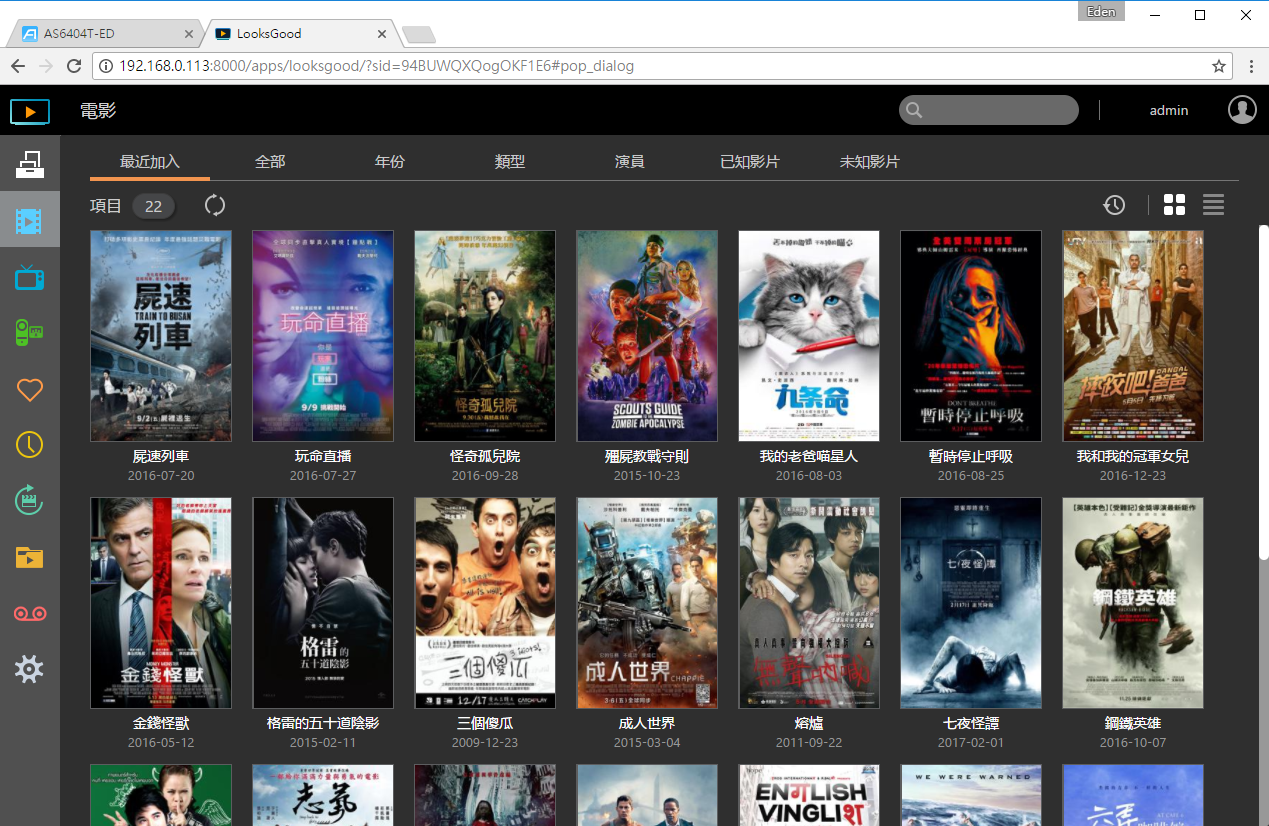Open 熔爐 movie poster

click(809, 603)
